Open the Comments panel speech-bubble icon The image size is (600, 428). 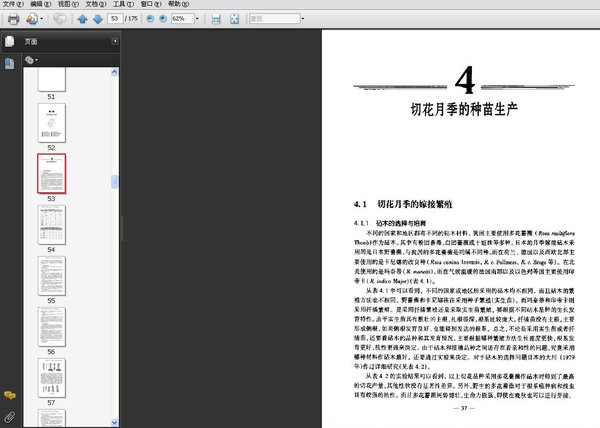click(10, 395)
